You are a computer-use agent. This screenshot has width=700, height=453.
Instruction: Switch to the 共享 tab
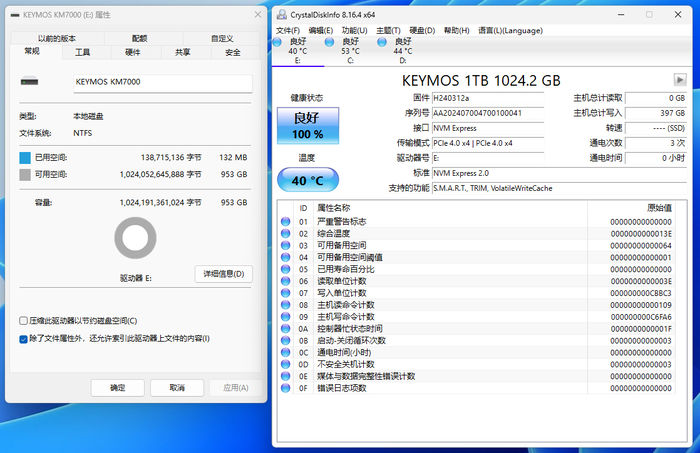click(183, 52)
